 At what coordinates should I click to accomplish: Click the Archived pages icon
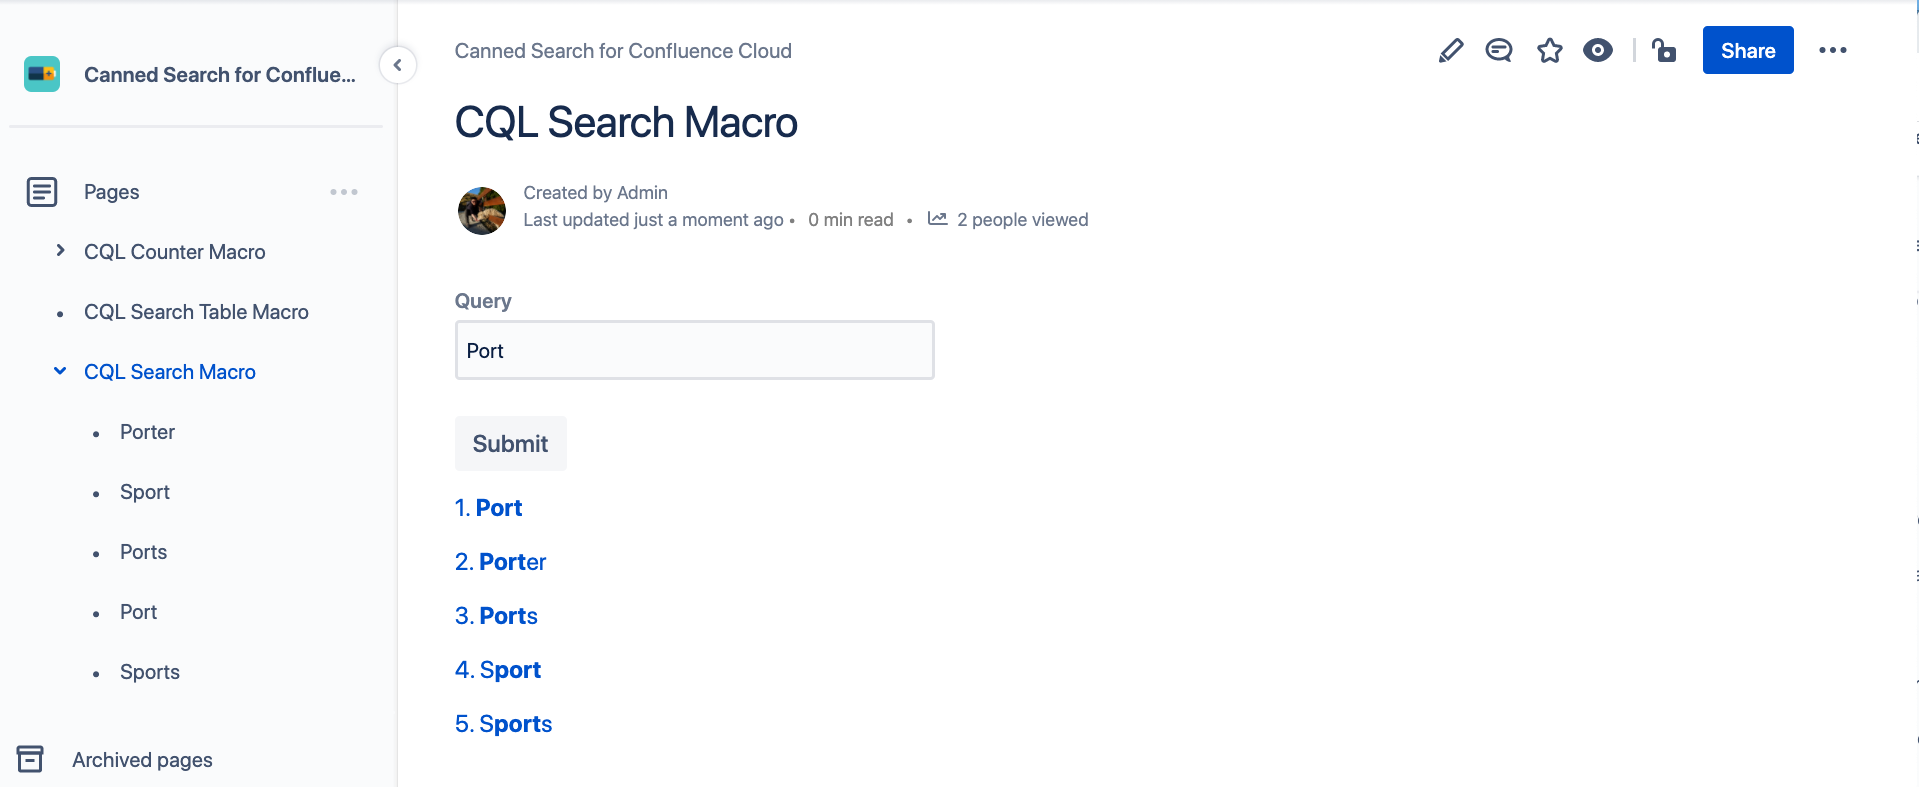30,759
